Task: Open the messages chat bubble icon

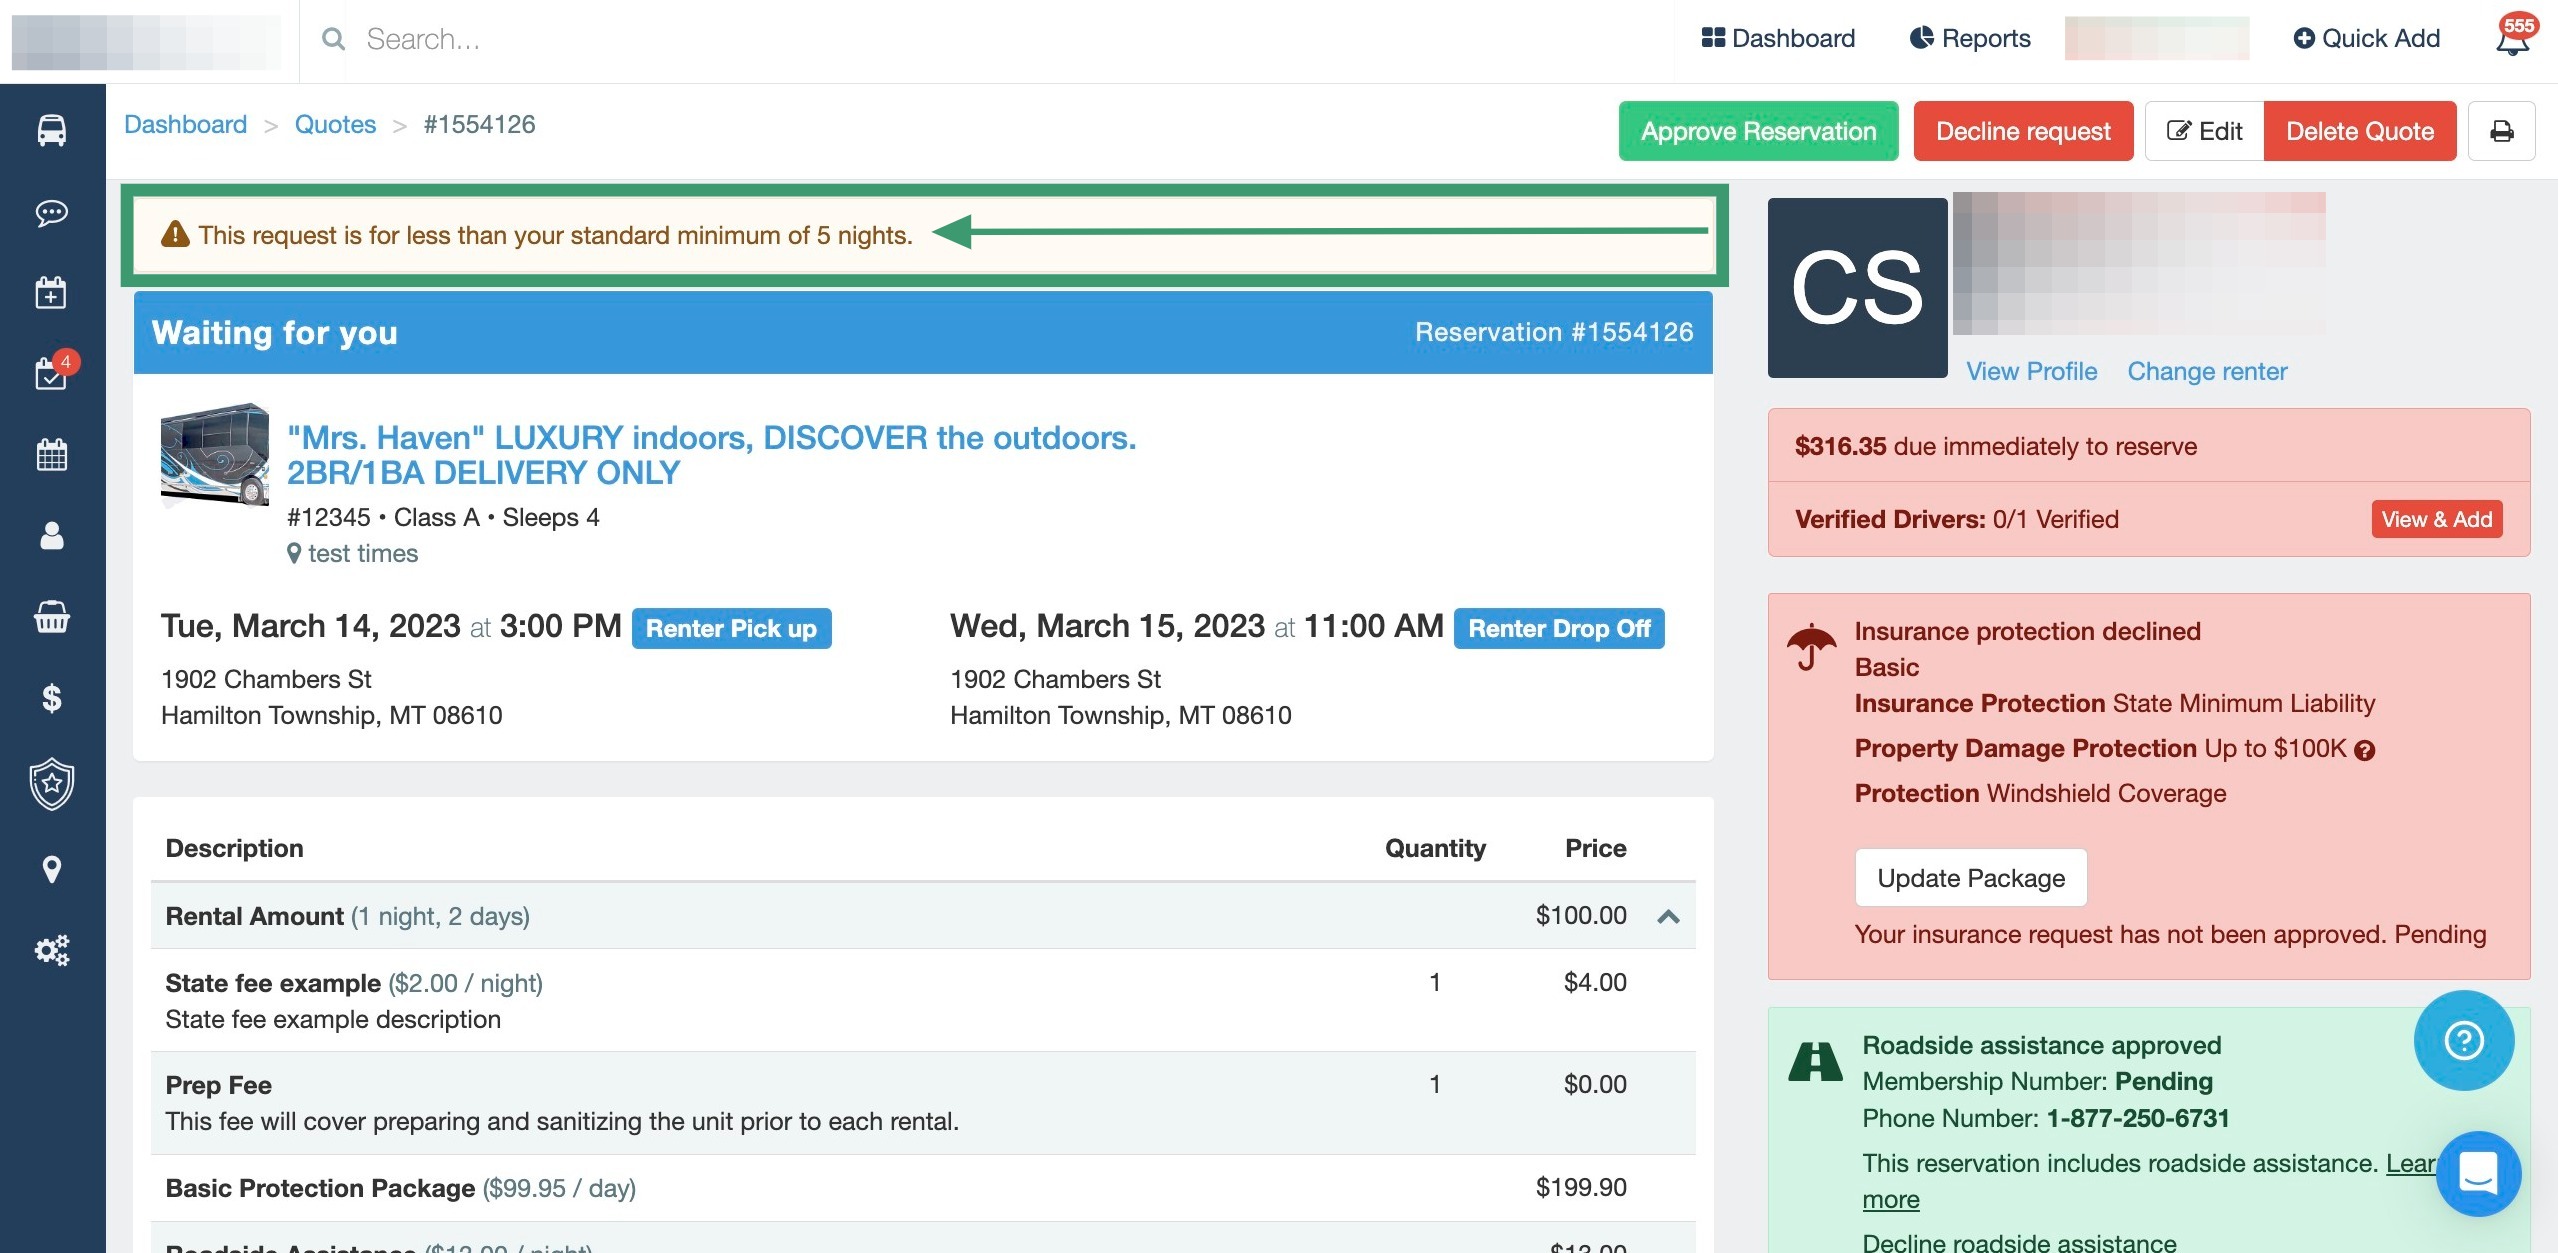Action: 52,213
